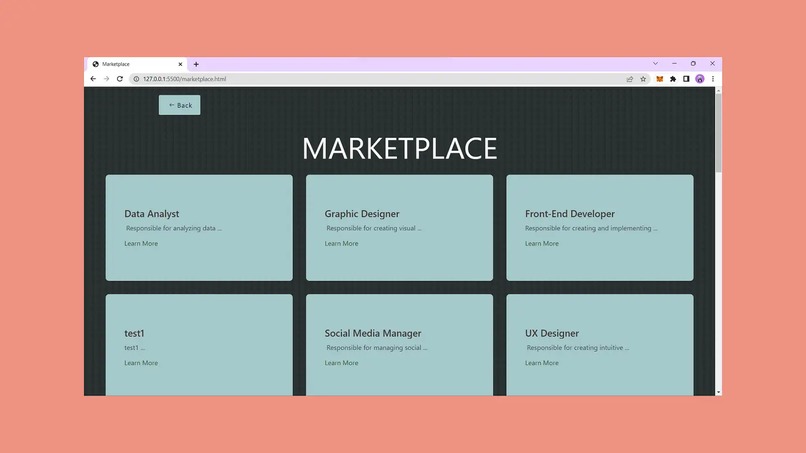Open the three-dot Chrome menu
This screenshot has width=806, height=453.
click(713, 79)
